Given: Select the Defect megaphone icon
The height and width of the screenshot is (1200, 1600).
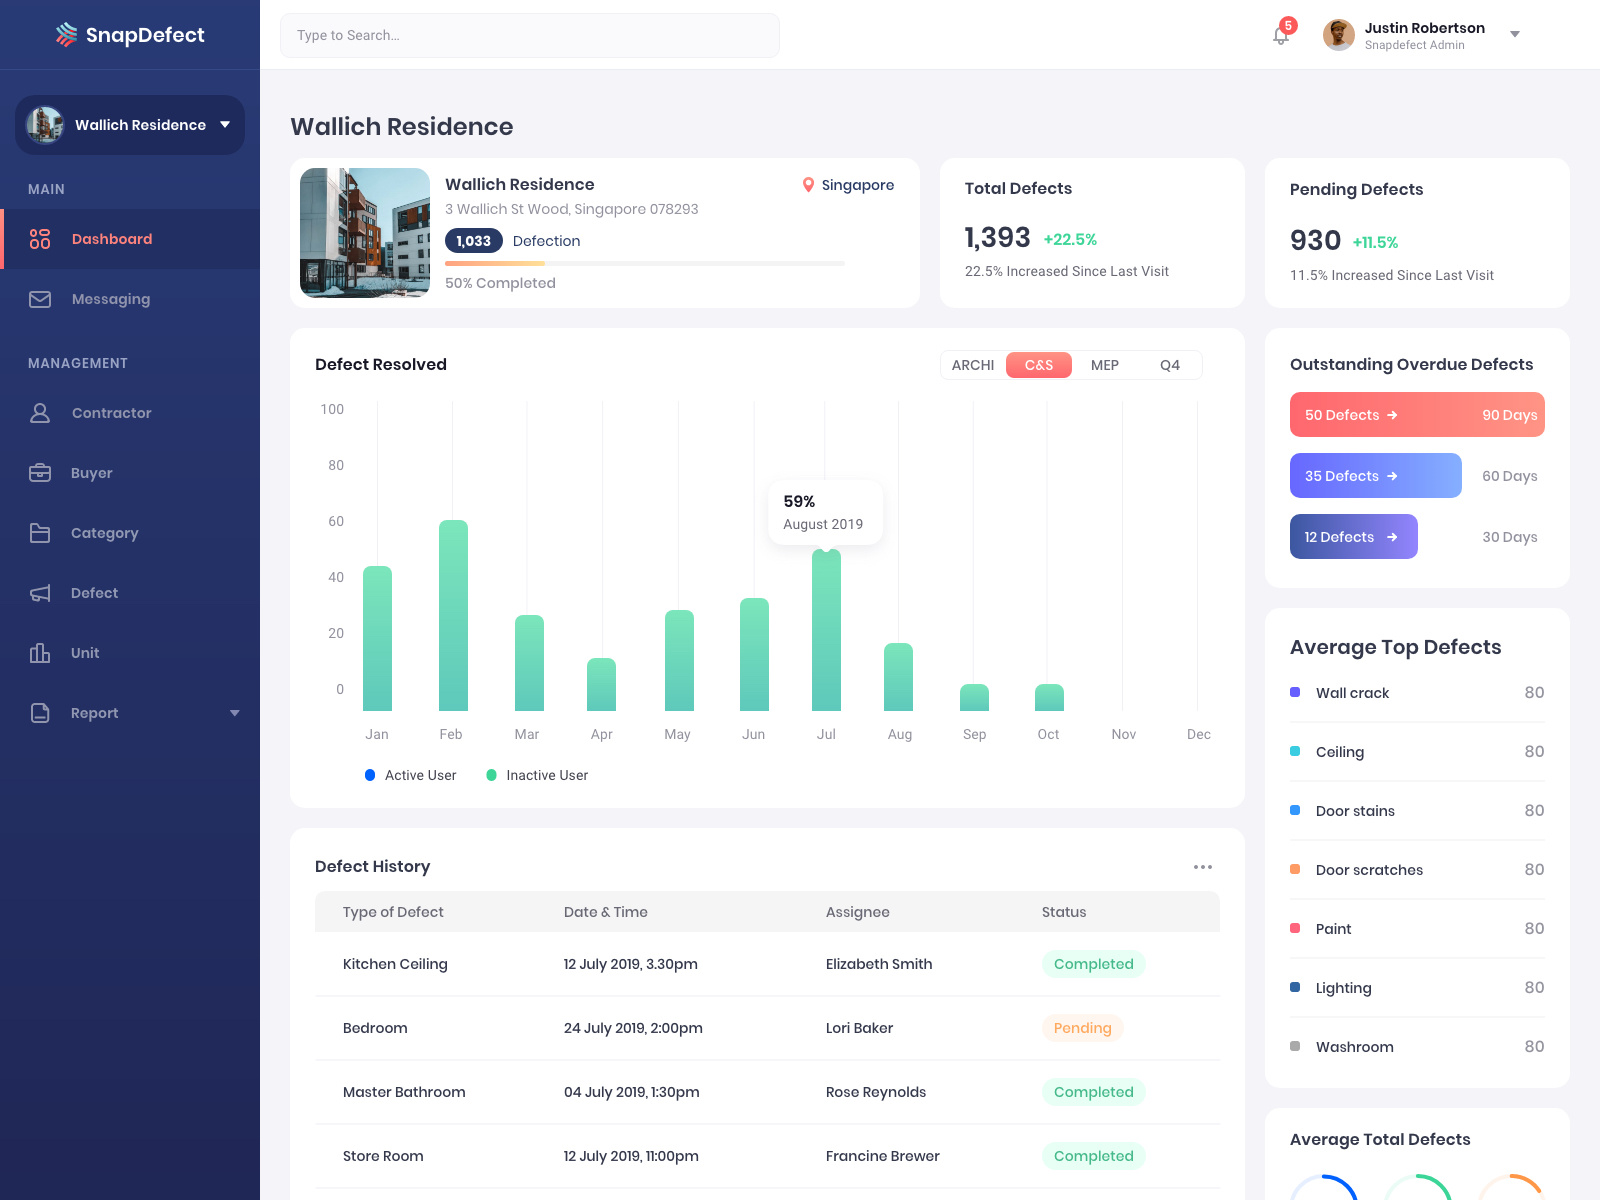Looking at the screenshot, I should point(40,593).
